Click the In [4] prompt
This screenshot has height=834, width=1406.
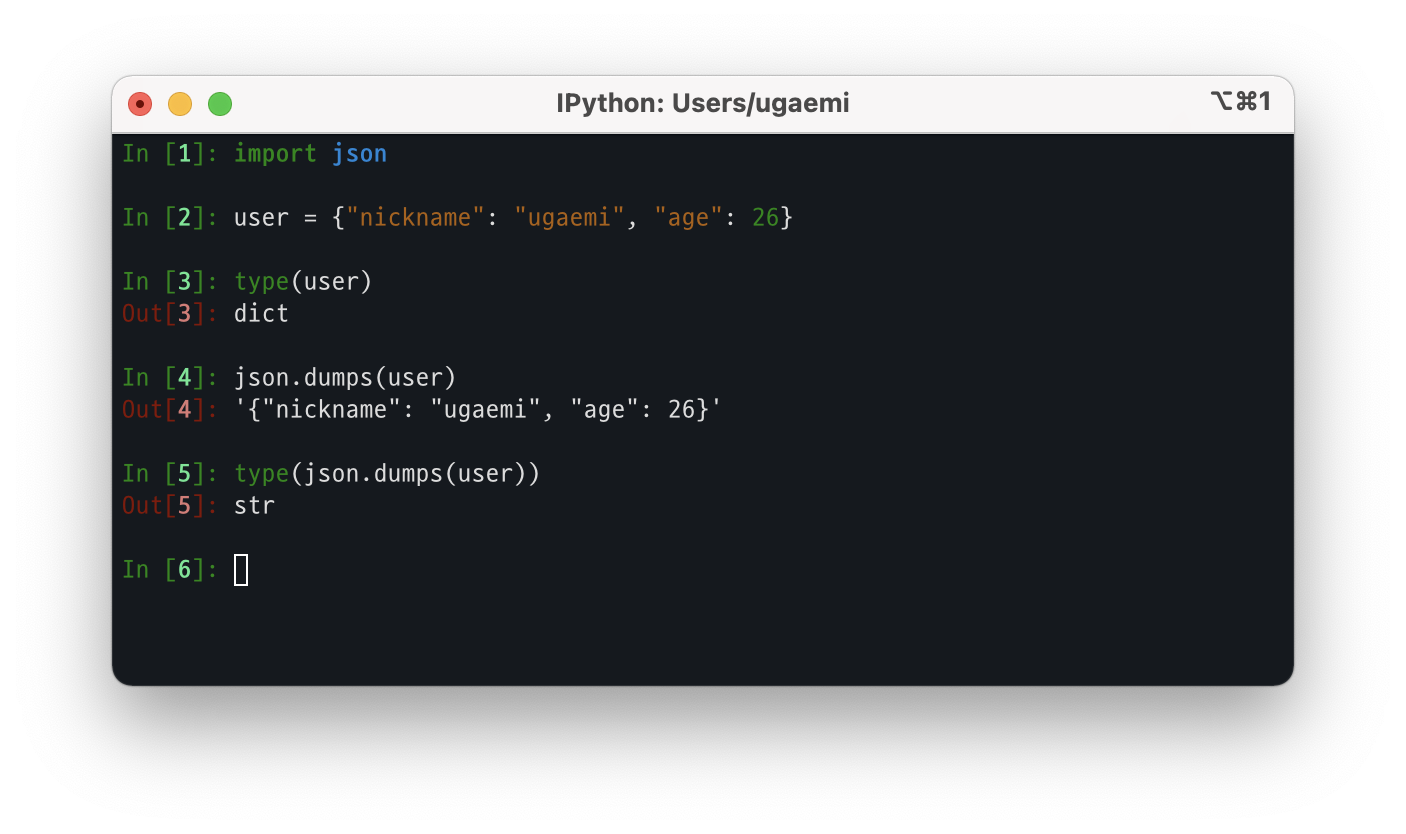(x=171, y=378)
